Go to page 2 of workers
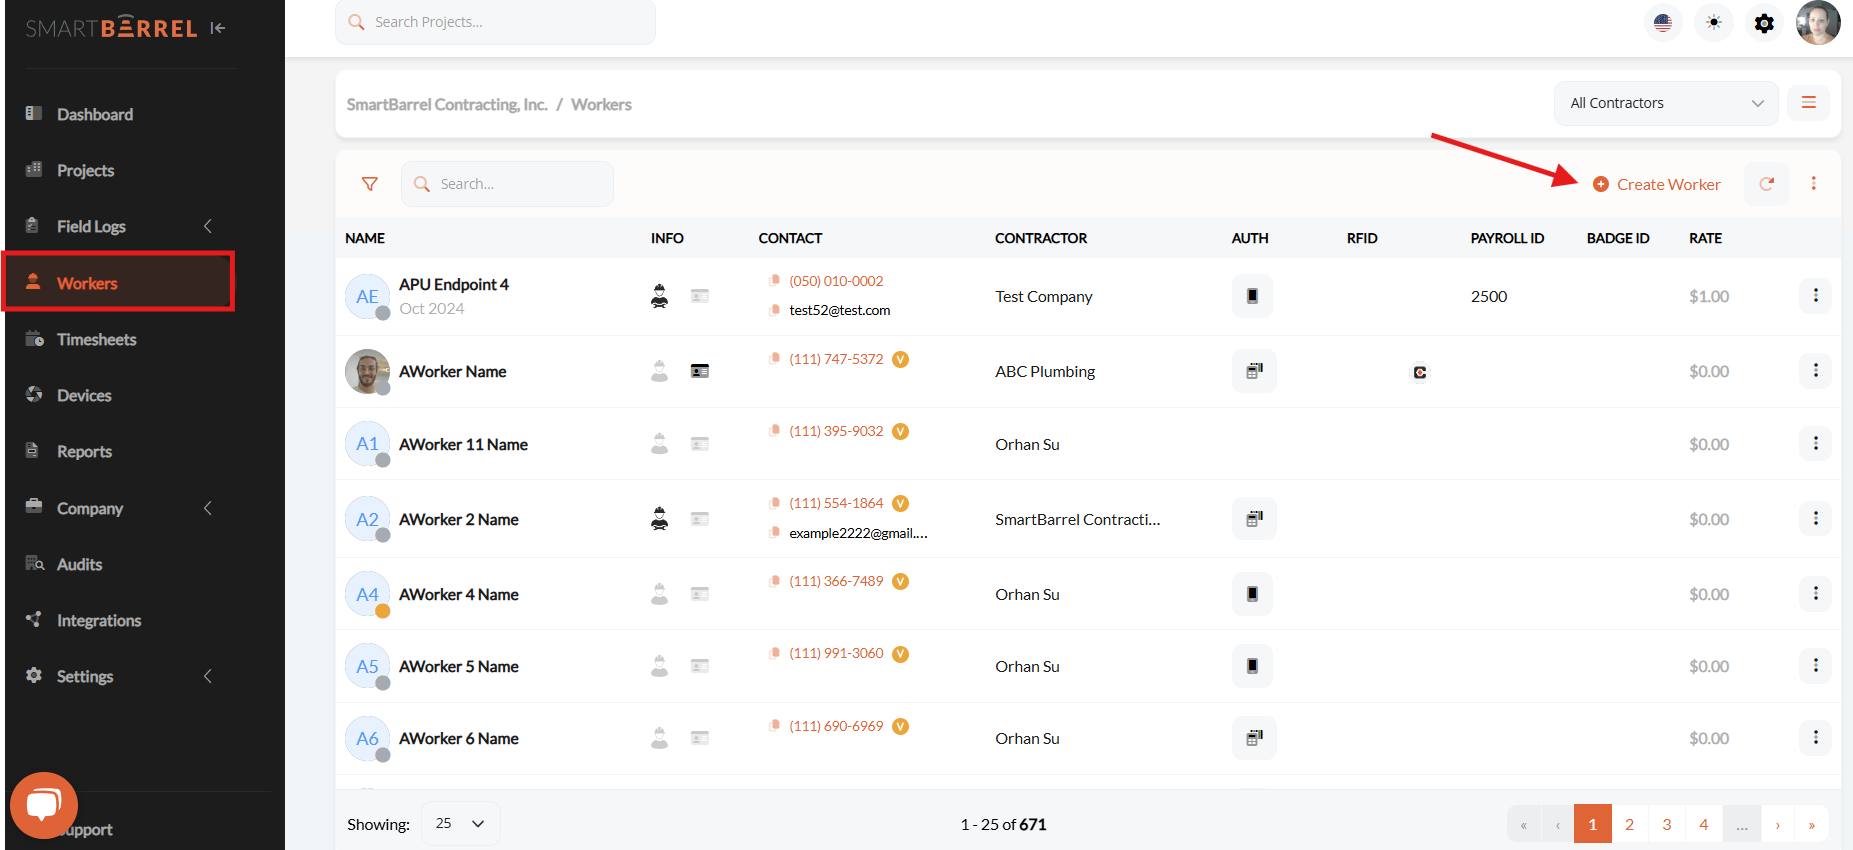1853x850 pixels. [1630, 824]
